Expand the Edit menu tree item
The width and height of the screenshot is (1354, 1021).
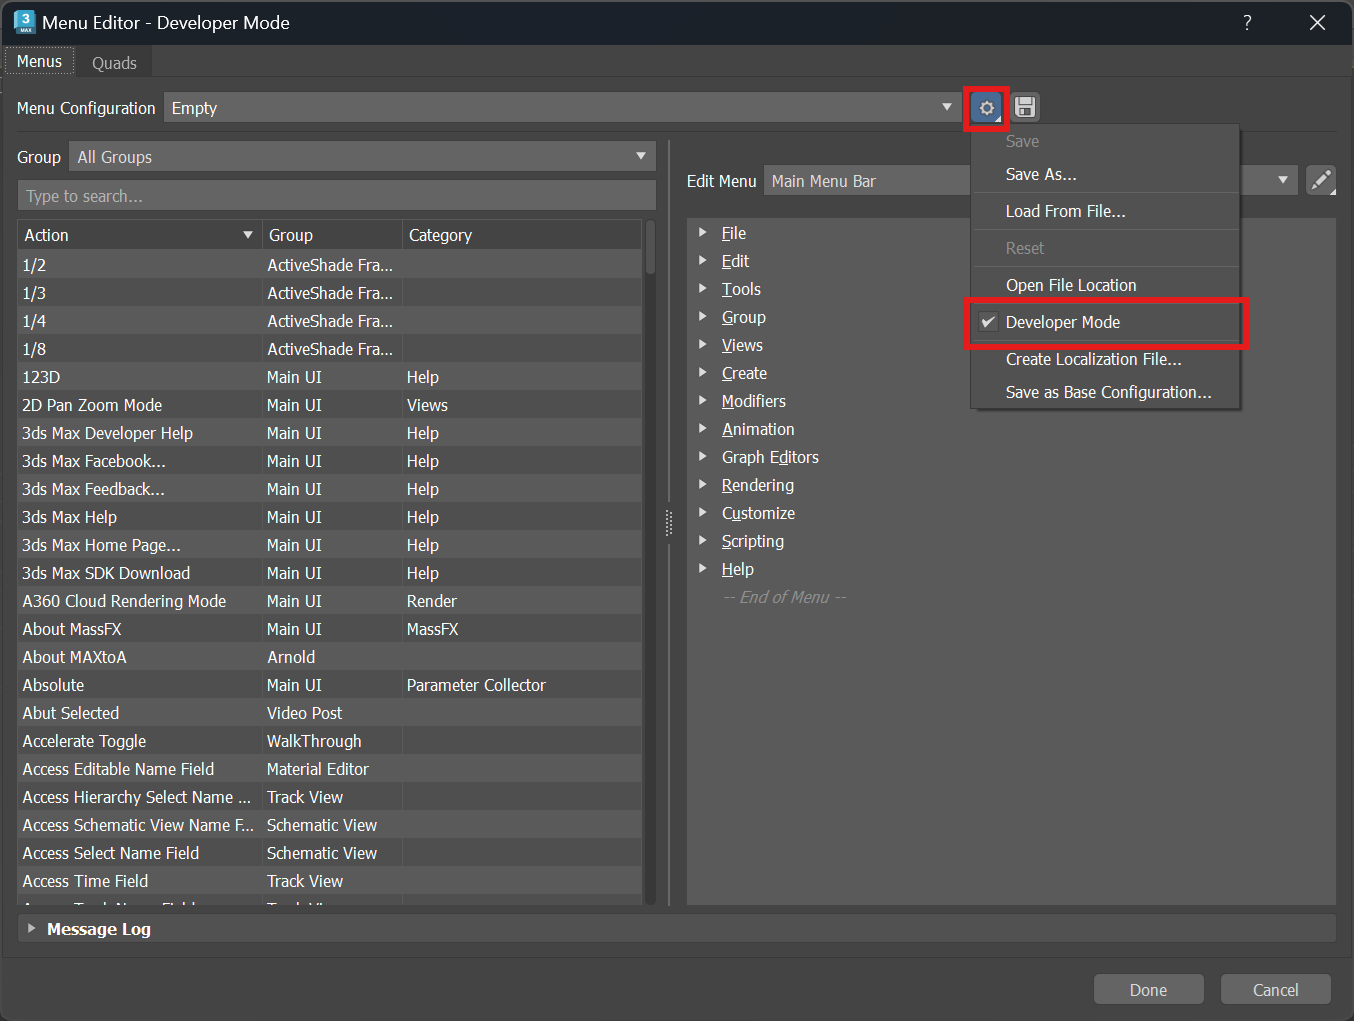click(703, 260)
